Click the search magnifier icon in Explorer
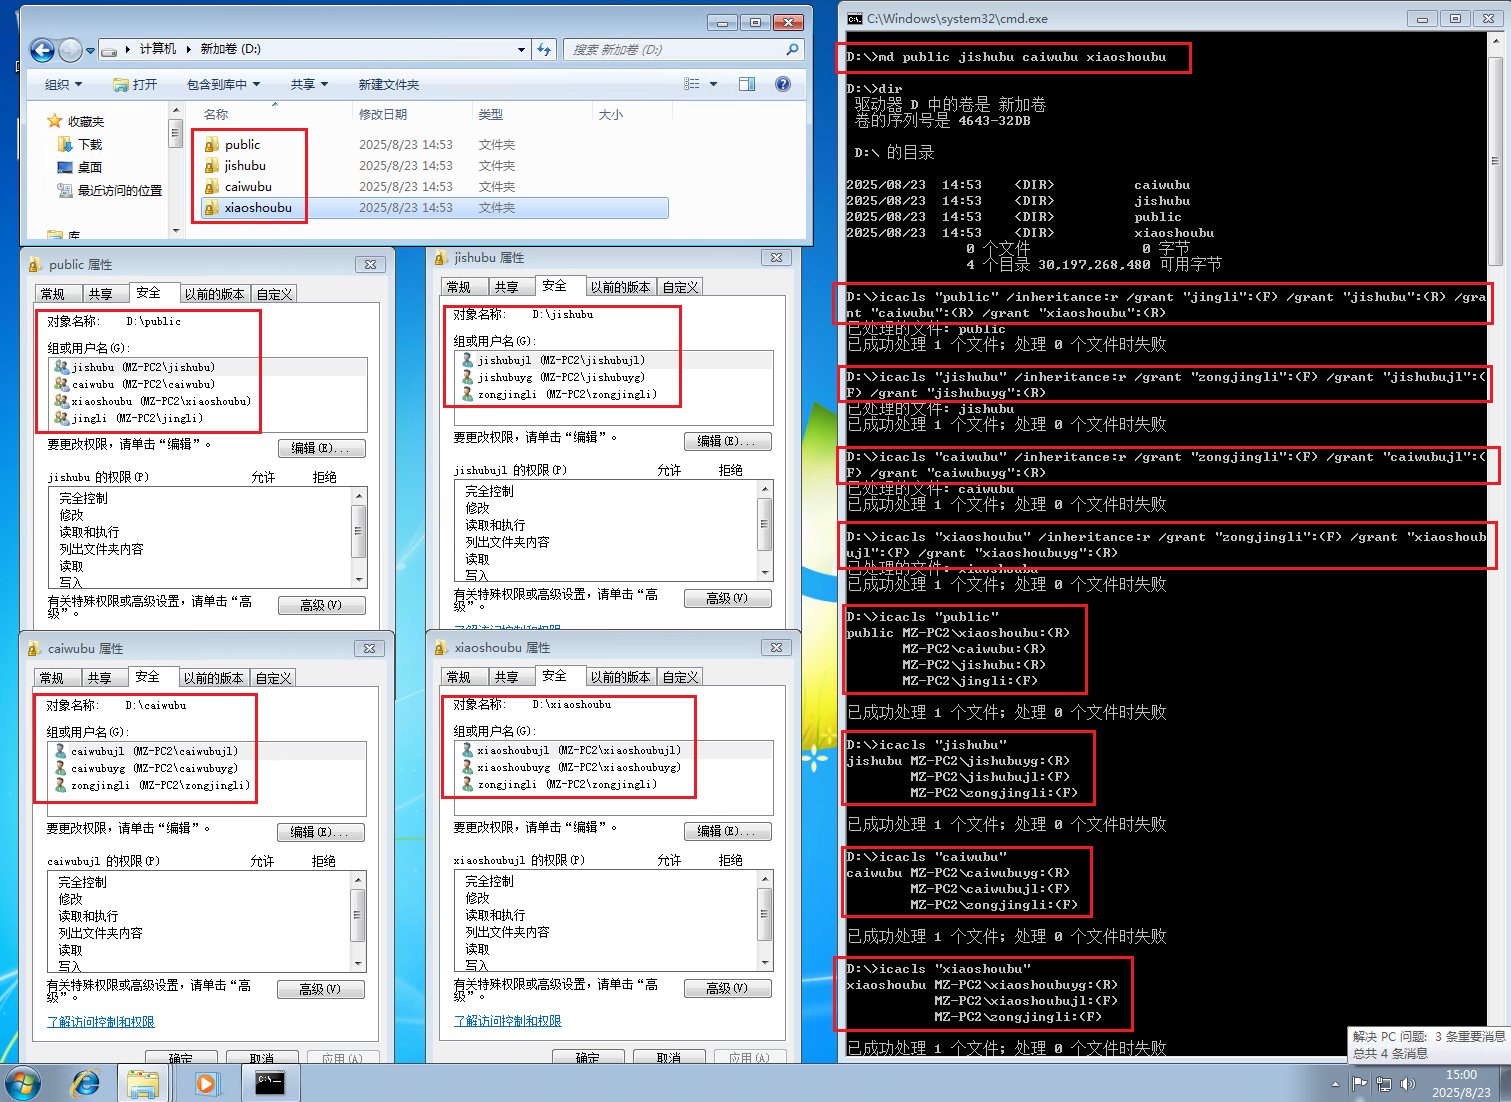1511x1102 pixels. [x=792, y=49]
